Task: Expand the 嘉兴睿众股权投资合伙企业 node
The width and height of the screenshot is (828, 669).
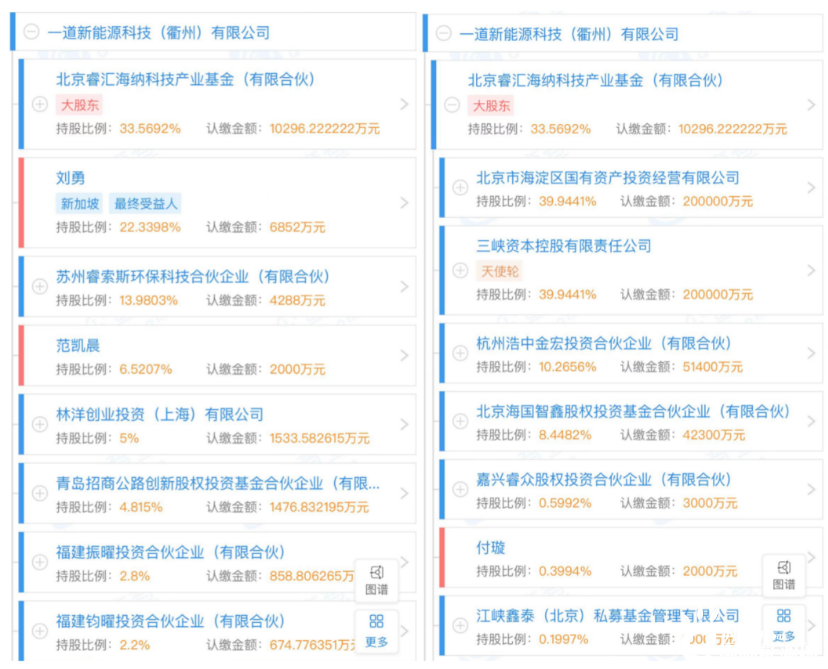Action: (x=460, y=489)
